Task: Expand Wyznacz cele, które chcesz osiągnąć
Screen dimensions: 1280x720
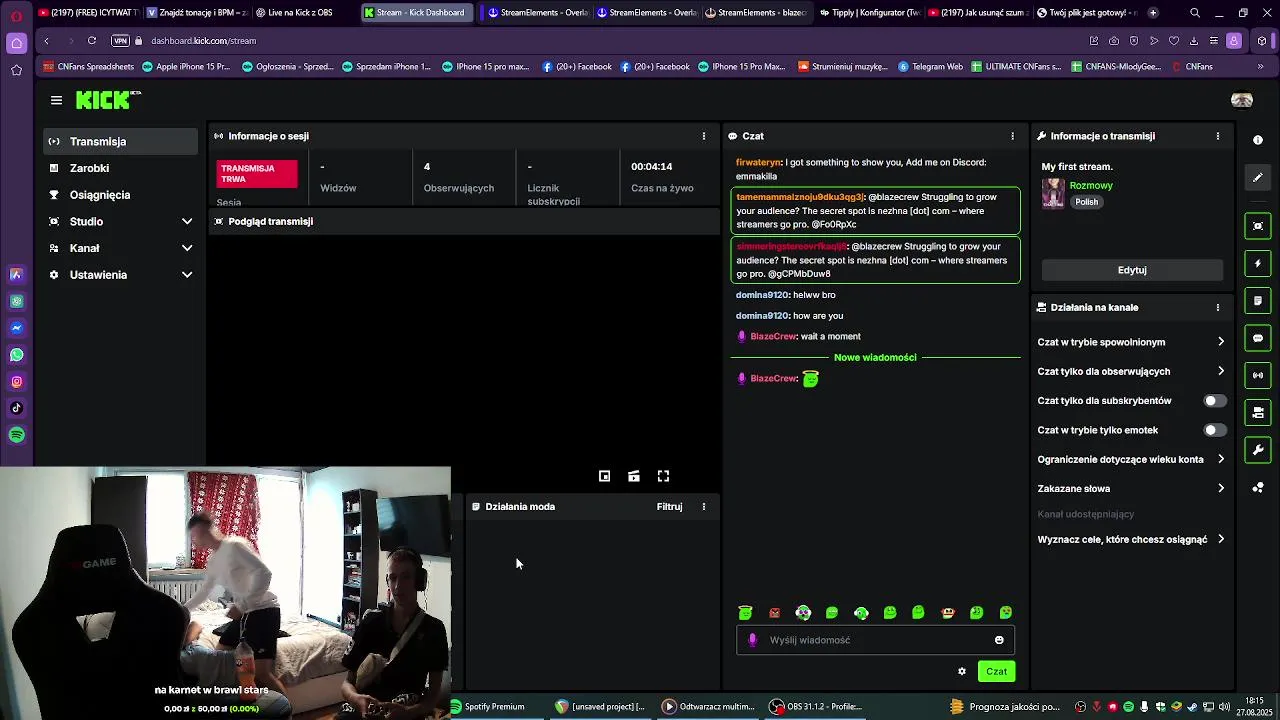Action: (1131, 539)
